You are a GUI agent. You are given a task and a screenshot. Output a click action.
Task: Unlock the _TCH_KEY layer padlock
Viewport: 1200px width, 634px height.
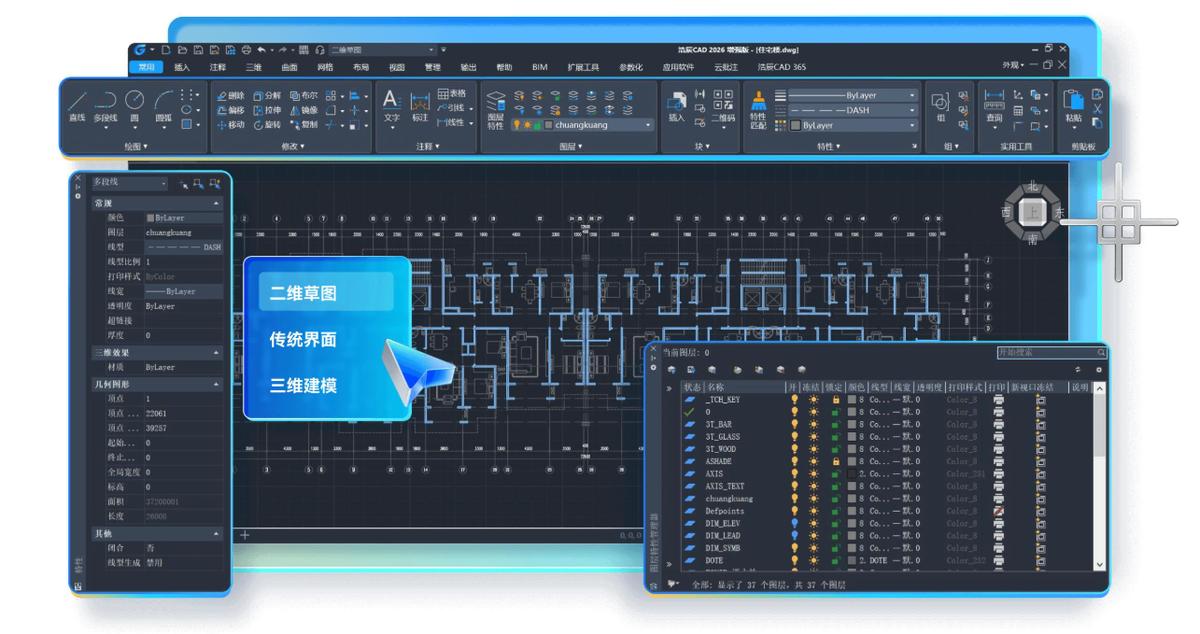(835, 400)
